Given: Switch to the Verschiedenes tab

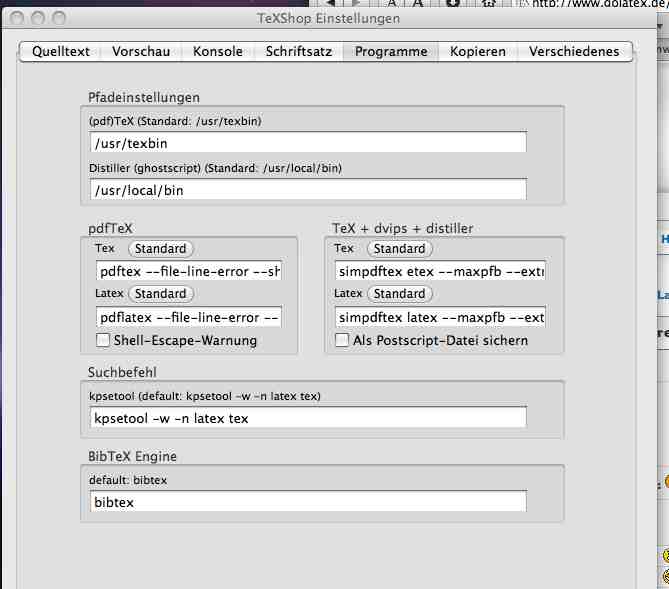Looking at the screenshot, I should point(574,52).
